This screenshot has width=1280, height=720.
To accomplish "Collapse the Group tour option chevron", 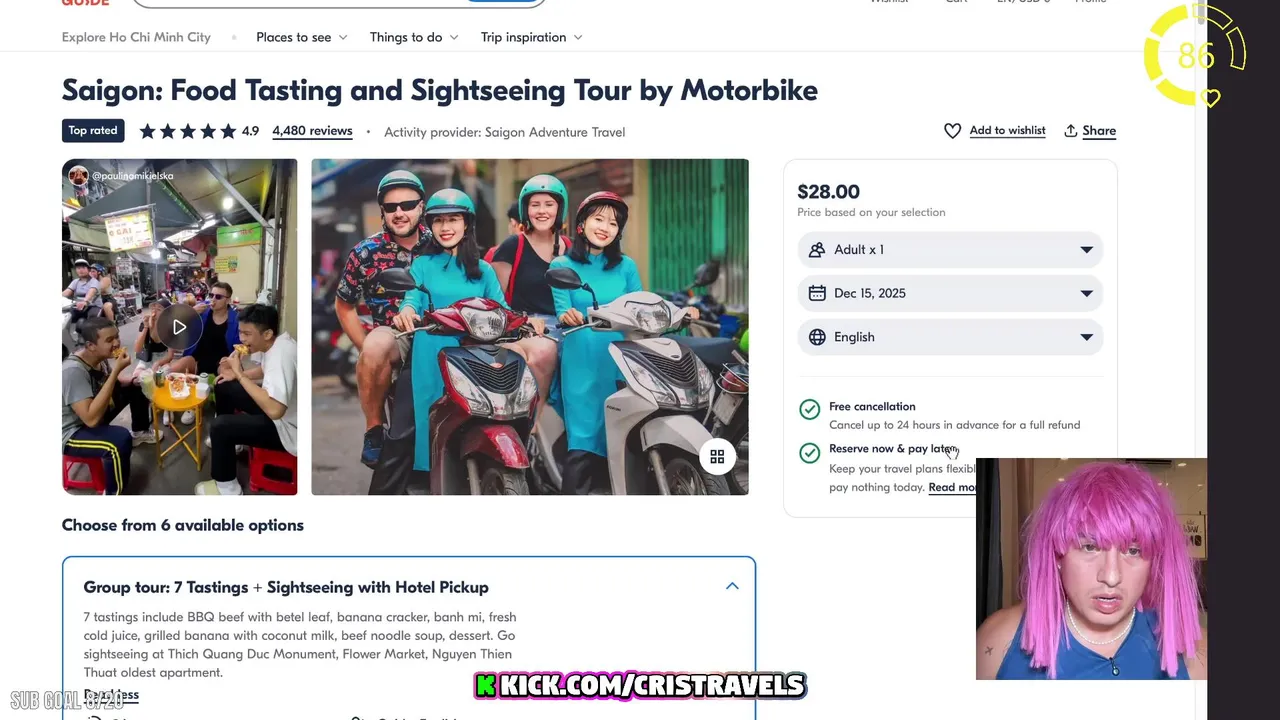I will coord(732,587).
